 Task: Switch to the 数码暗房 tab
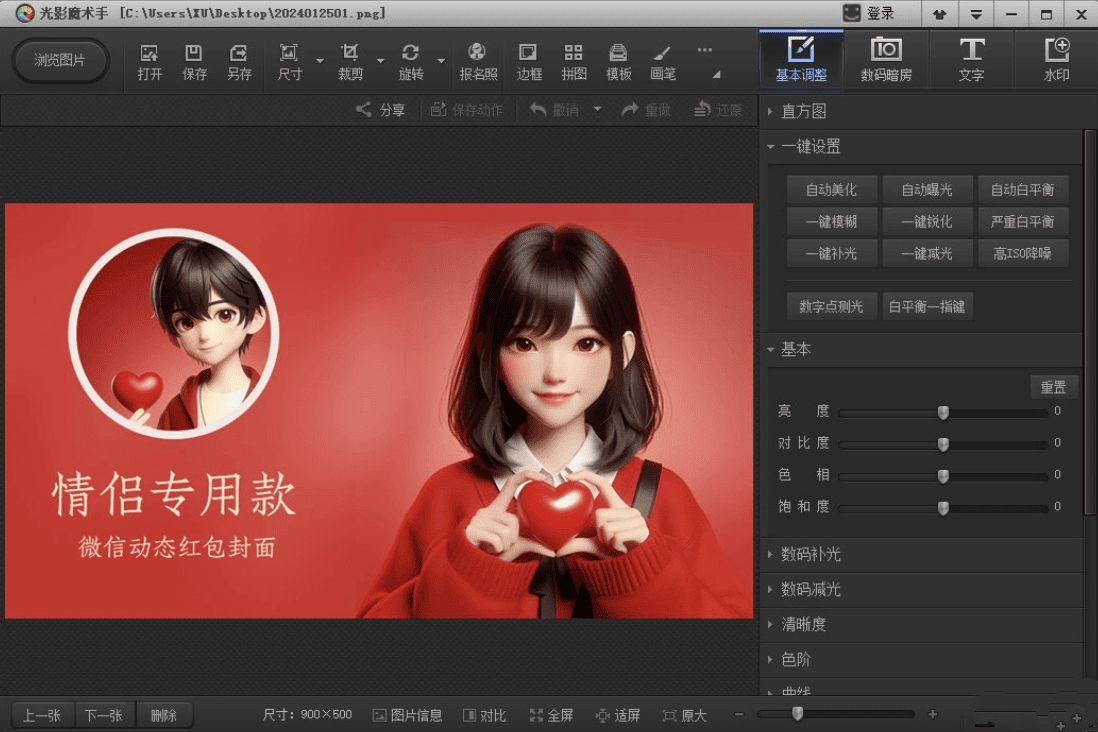888,58
